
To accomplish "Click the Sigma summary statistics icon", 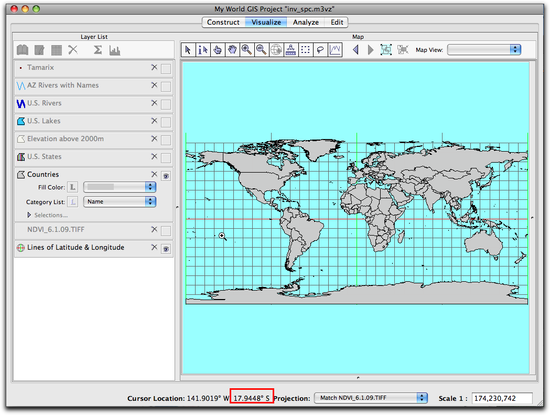I will coord(98,50).
